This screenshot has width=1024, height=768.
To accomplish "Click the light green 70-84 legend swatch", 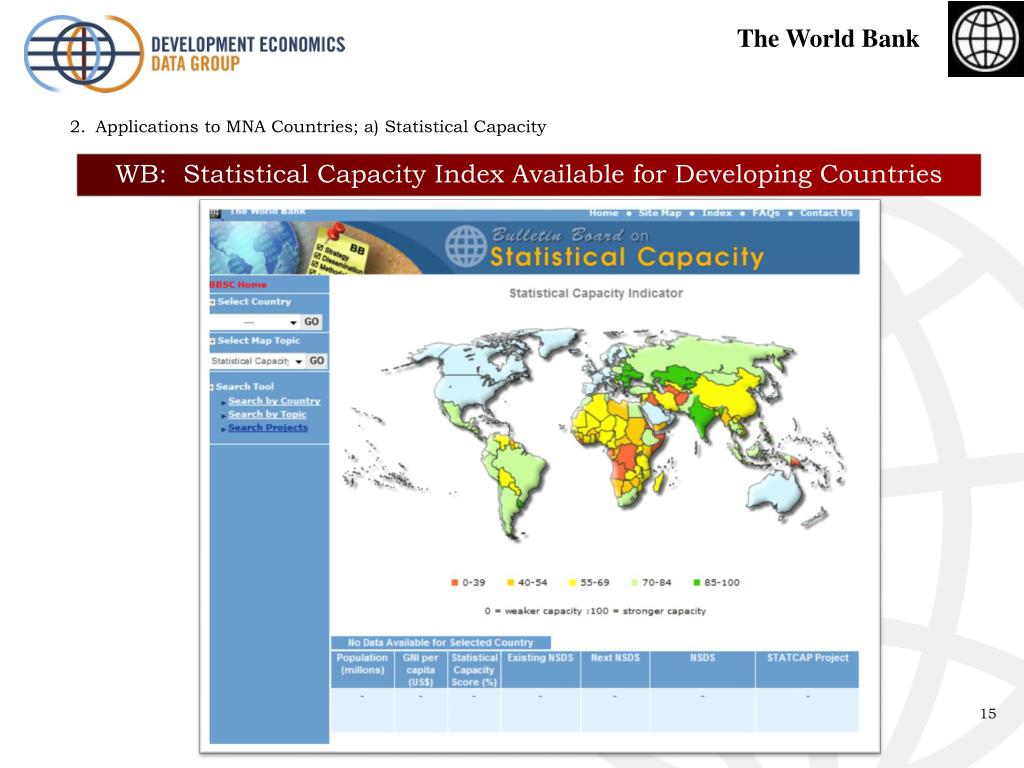I will click(635, 583).
